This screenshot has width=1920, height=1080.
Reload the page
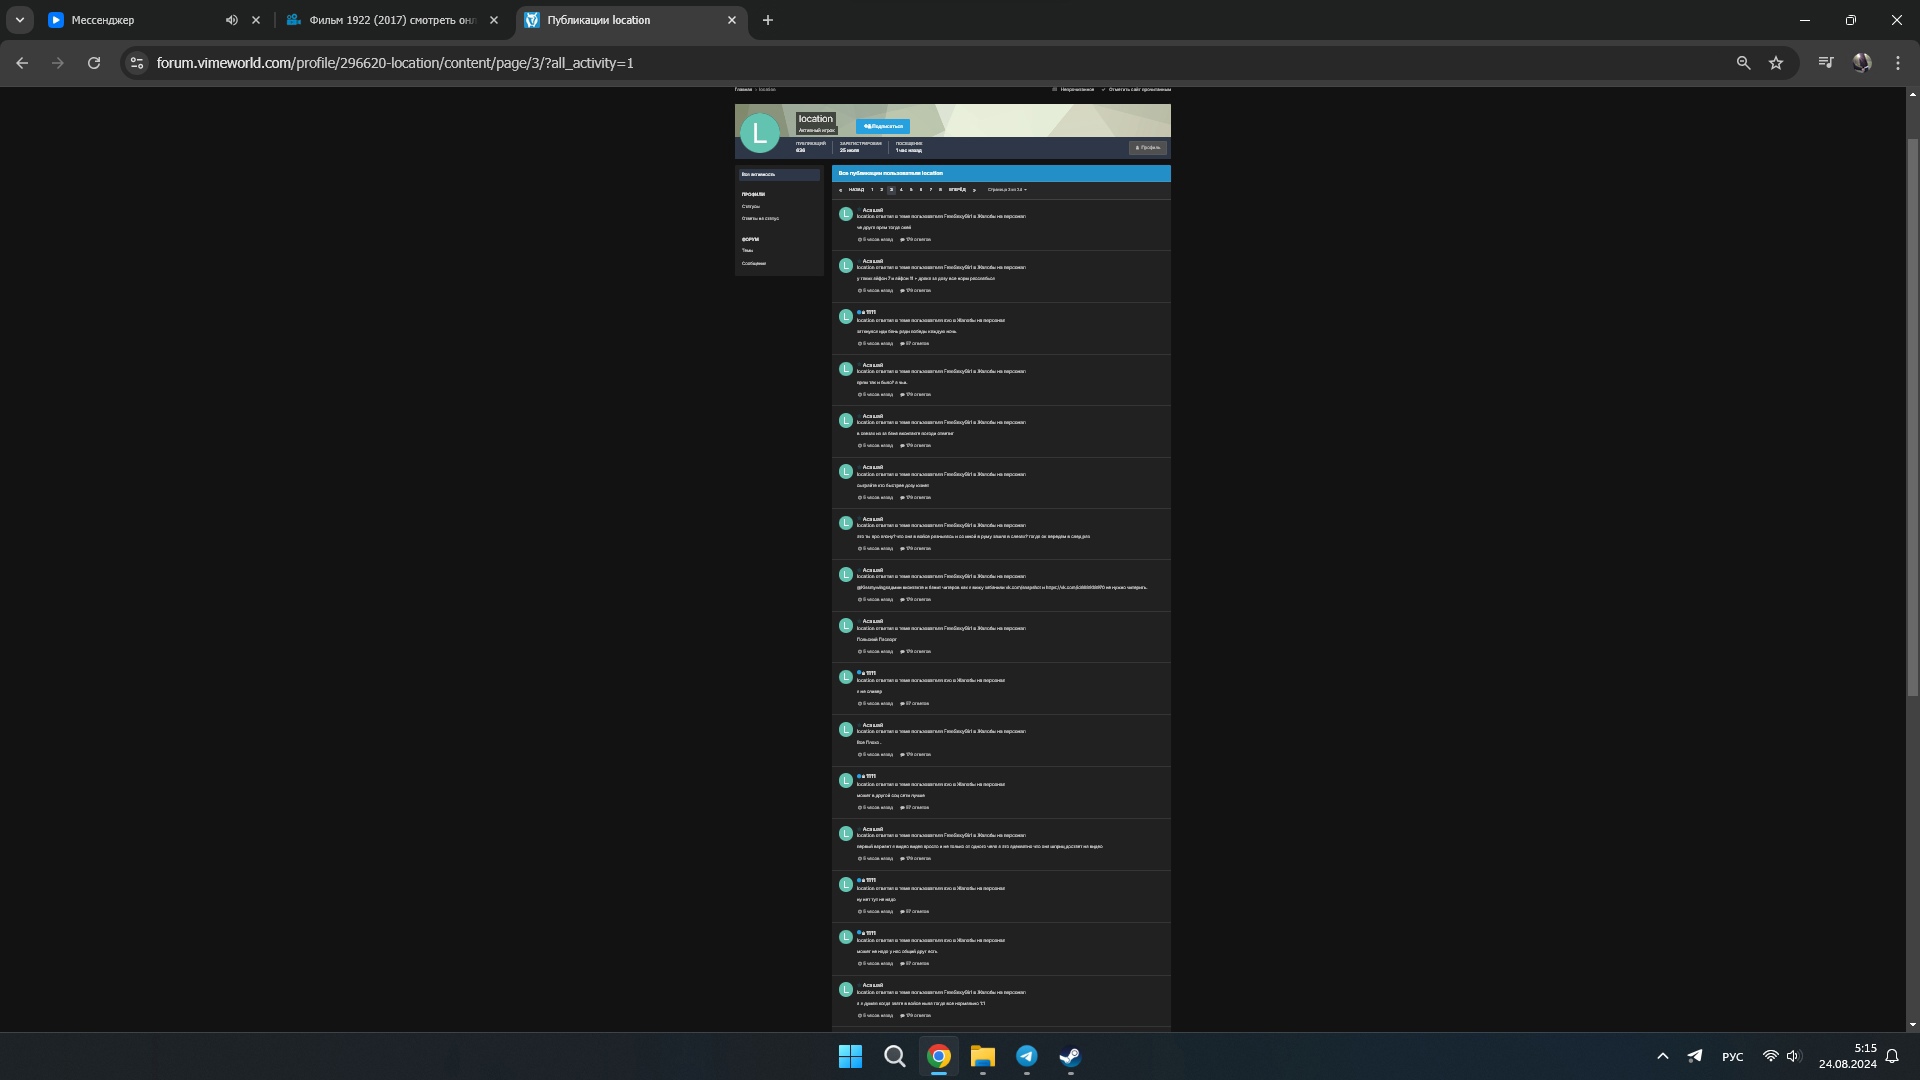(x=94, y=63)
